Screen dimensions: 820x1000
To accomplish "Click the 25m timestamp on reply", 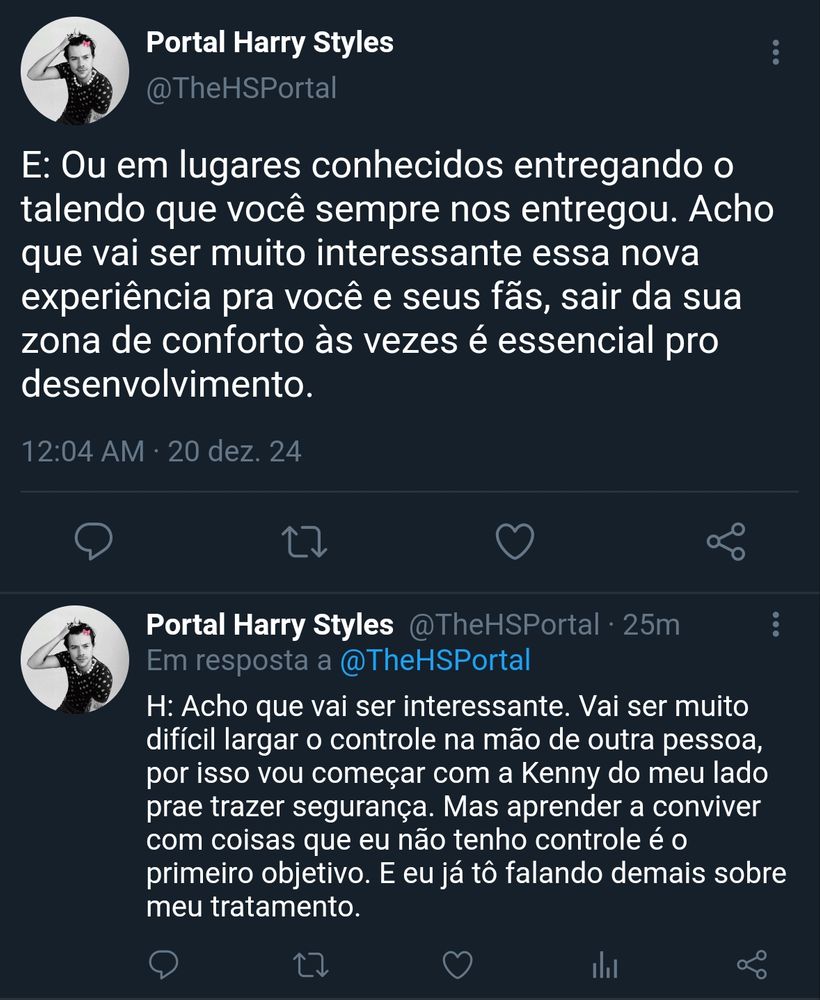I will 651,625.
